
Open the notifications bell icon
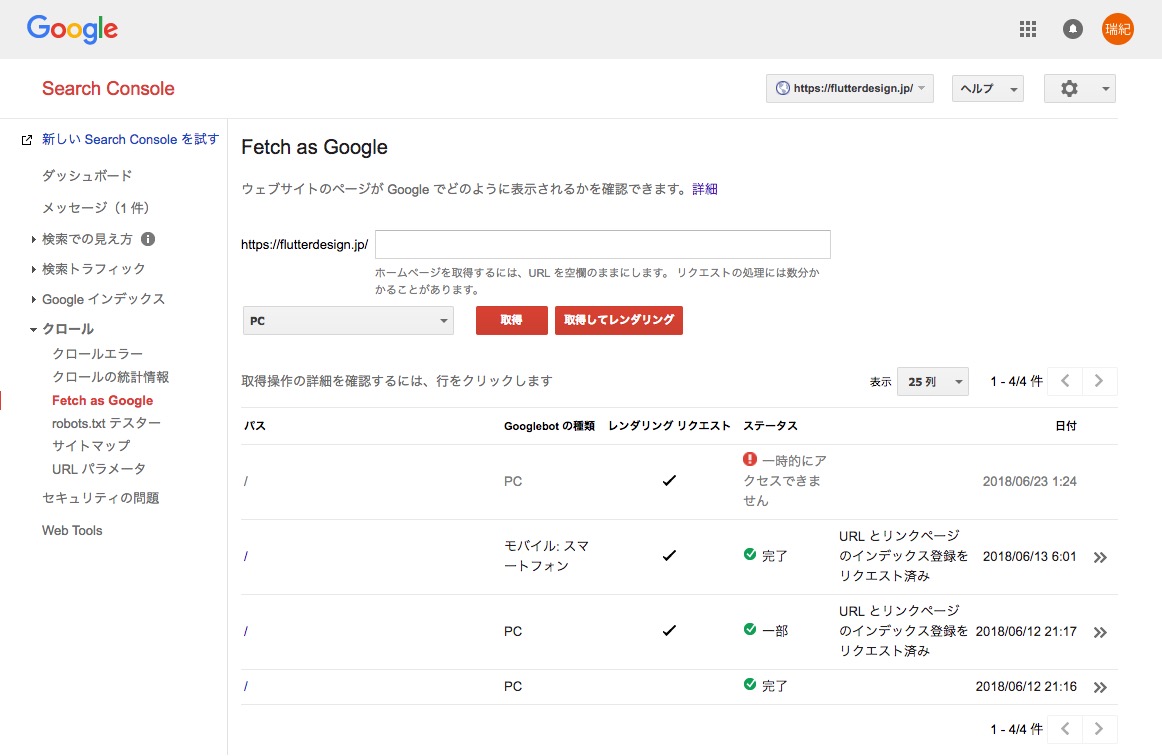[1072, 29]
